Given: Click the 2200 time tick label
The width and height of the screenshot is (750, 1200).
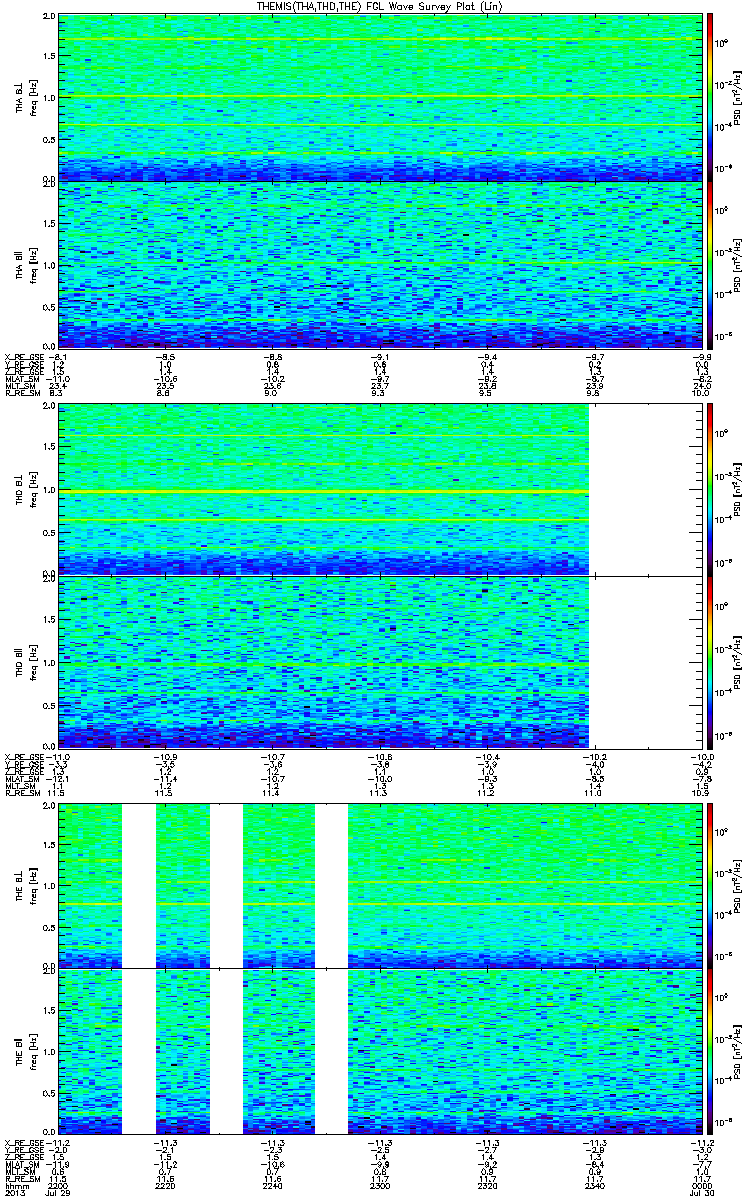Looking at the screenshot, I should coord(58,1186).
